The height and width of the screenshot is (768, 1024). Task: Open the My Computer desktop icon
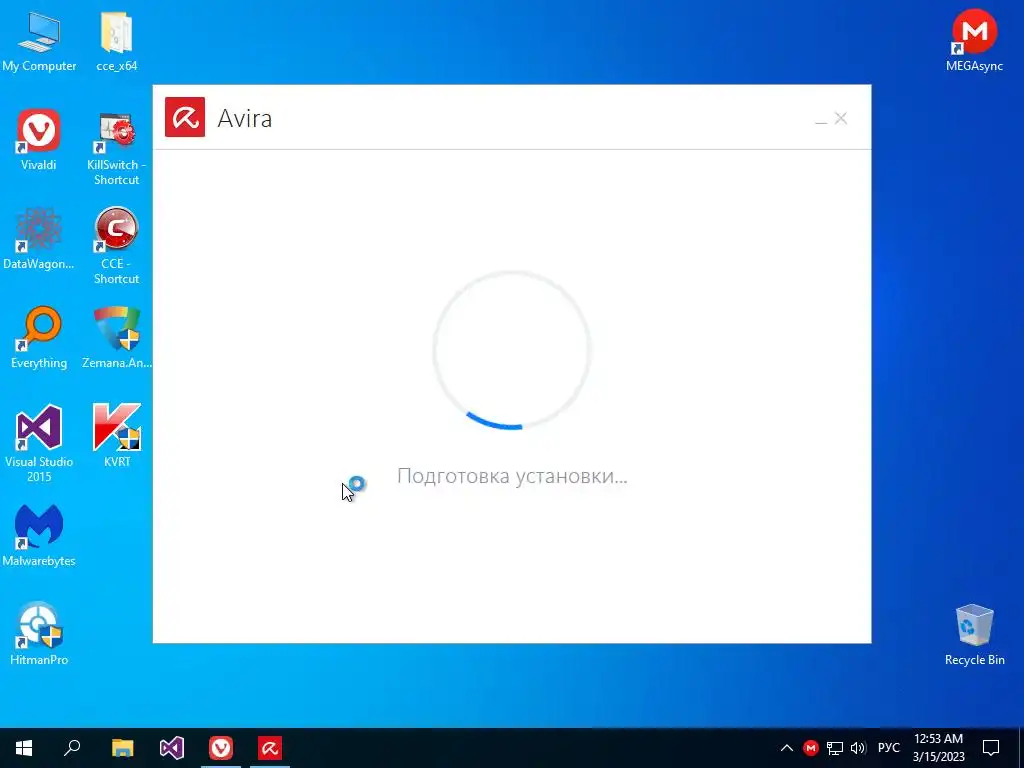coord(39,40)
